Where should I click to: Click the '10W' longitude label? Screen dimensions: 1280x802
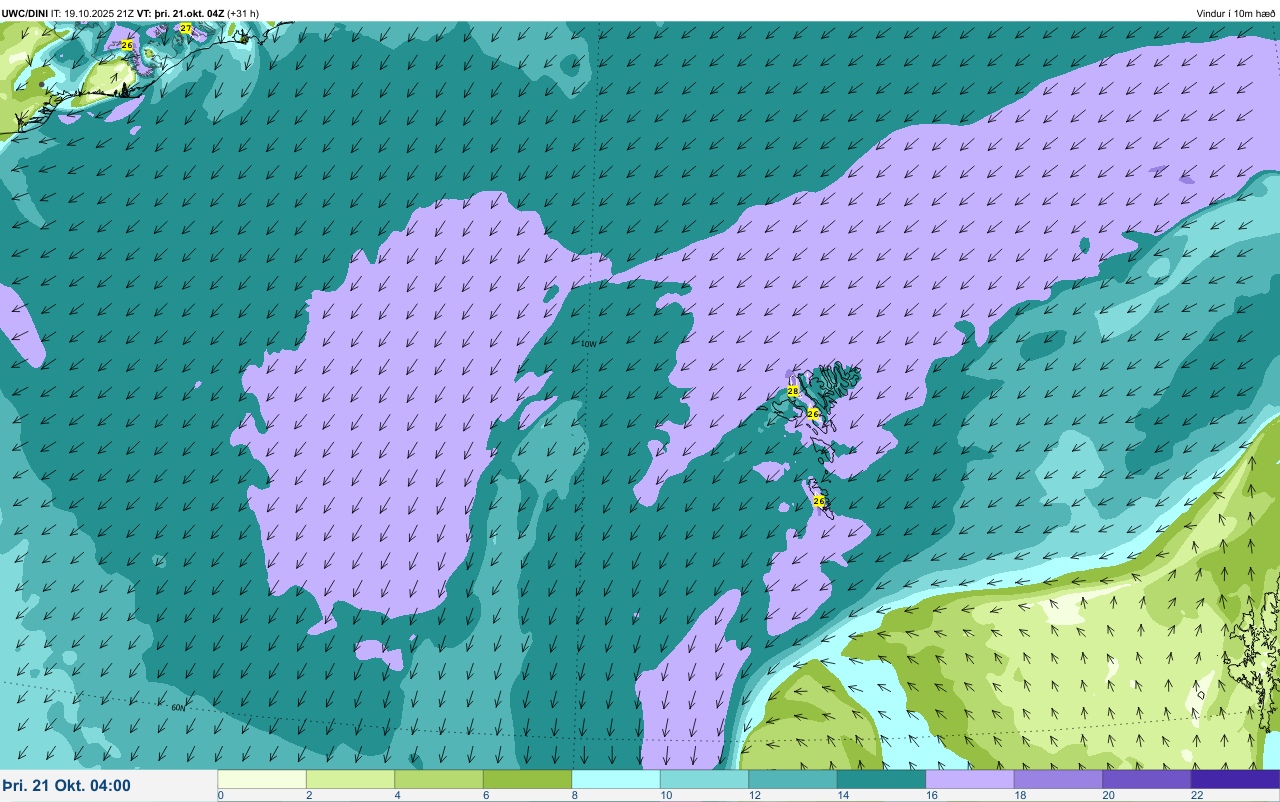(x=588, y=344)
